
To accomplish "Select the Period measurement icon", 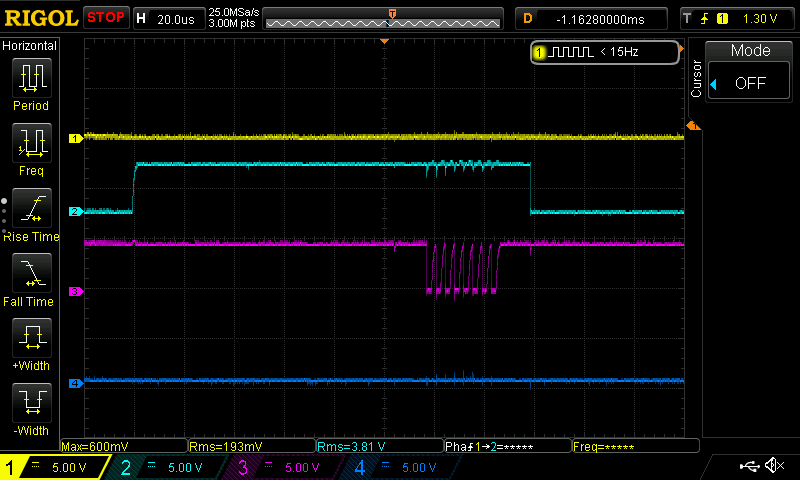I will coord(32,78).
